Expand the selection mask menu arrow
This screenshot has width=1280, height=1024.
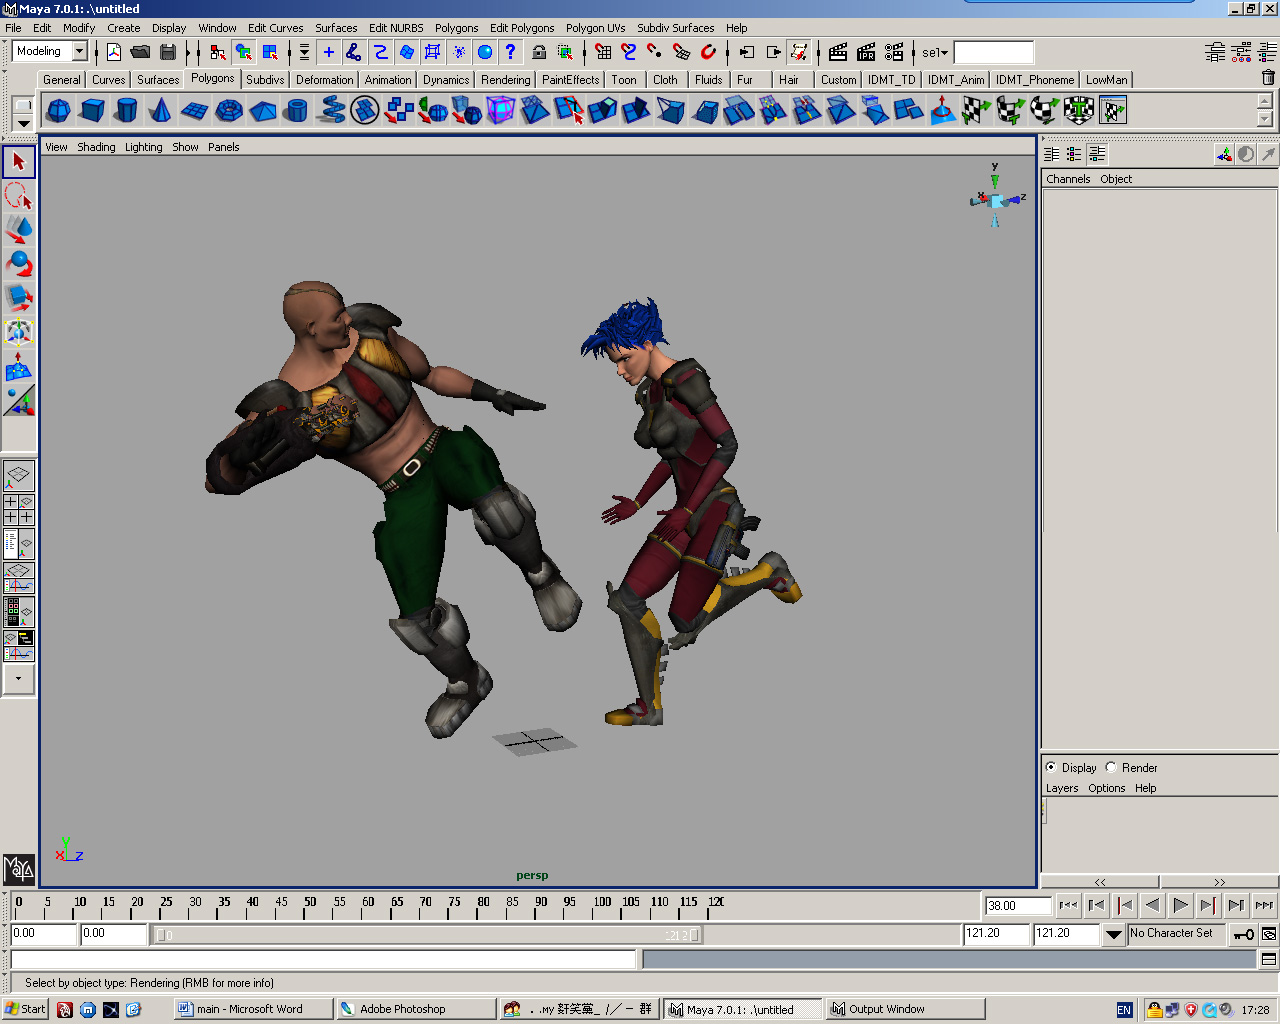304,52
